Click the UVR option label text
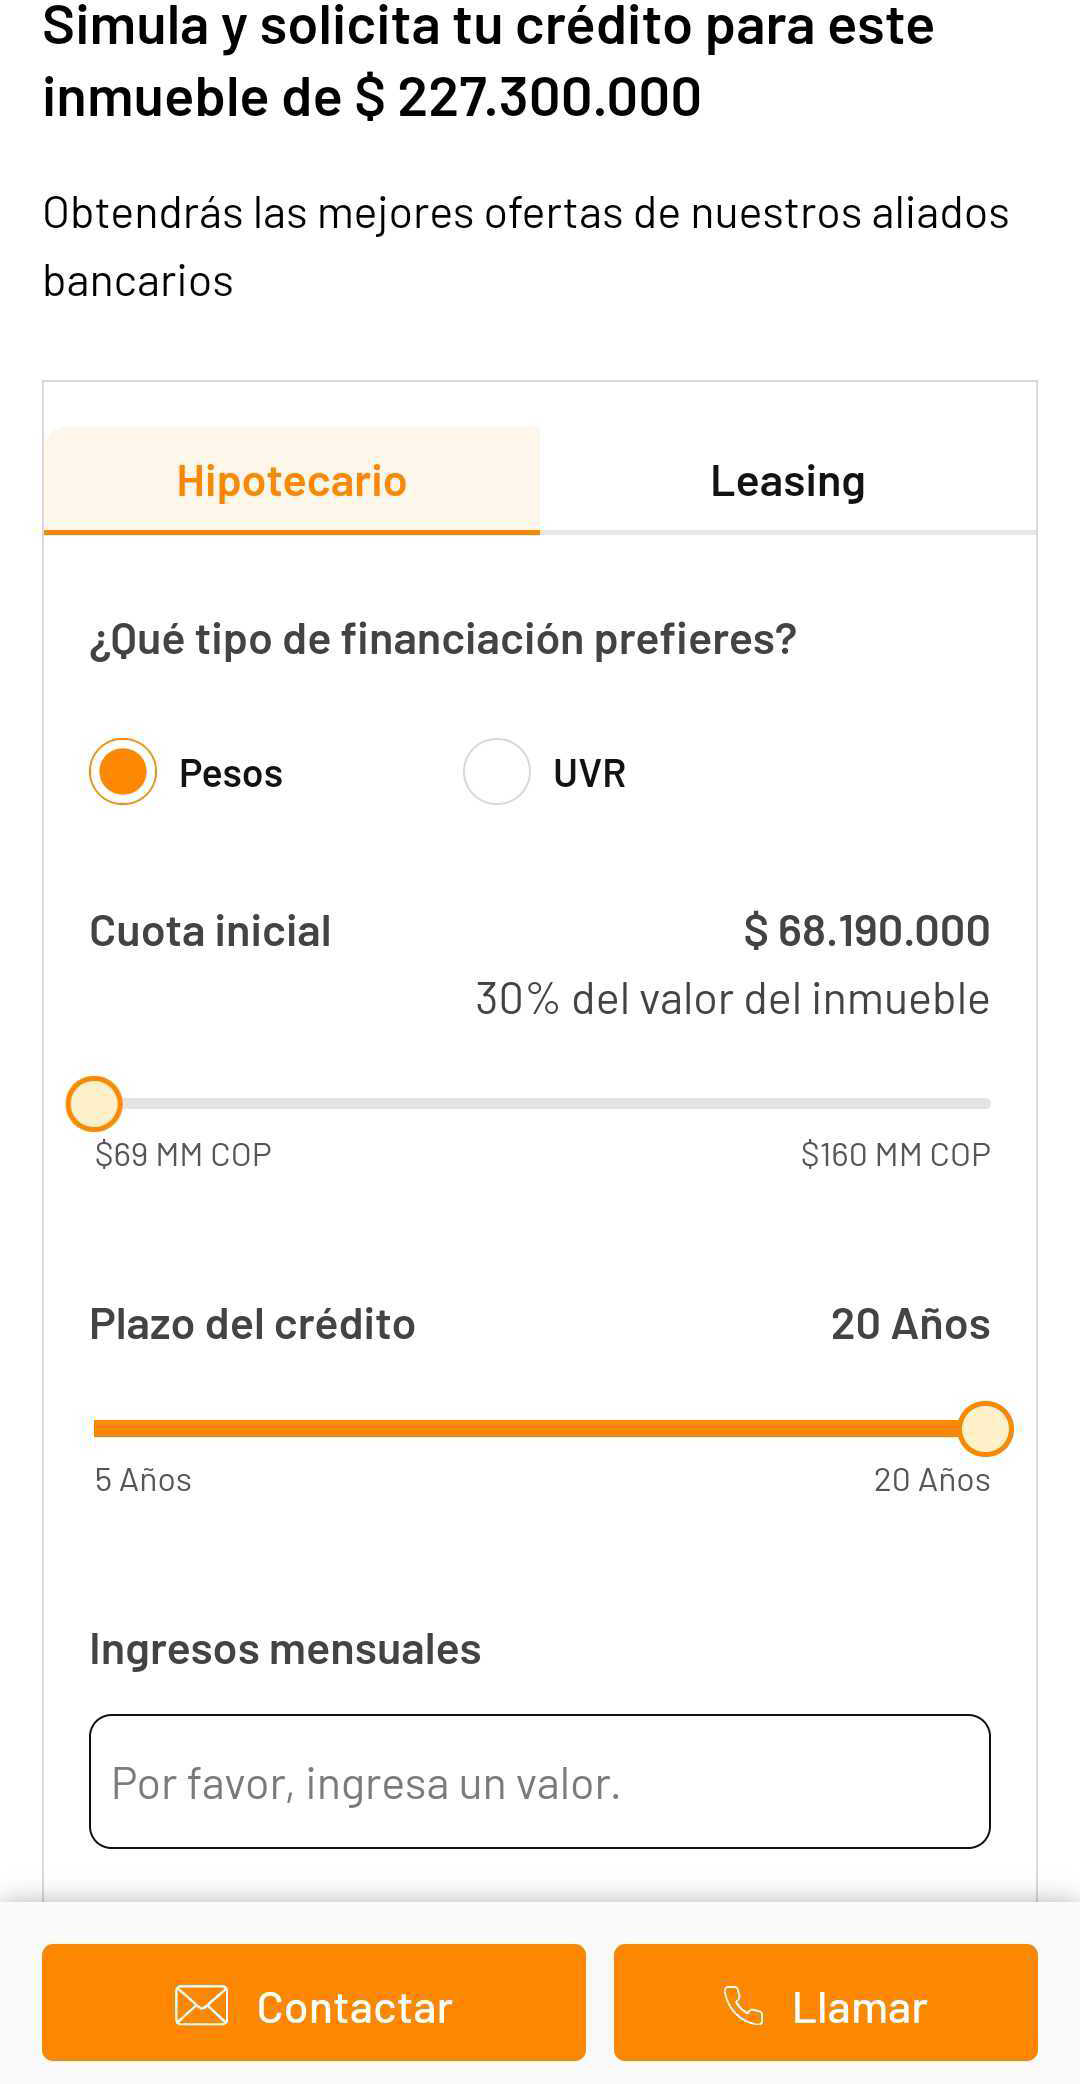Image resolution: width=1080 pixels, height=2084 pixels. pos(589,773)
